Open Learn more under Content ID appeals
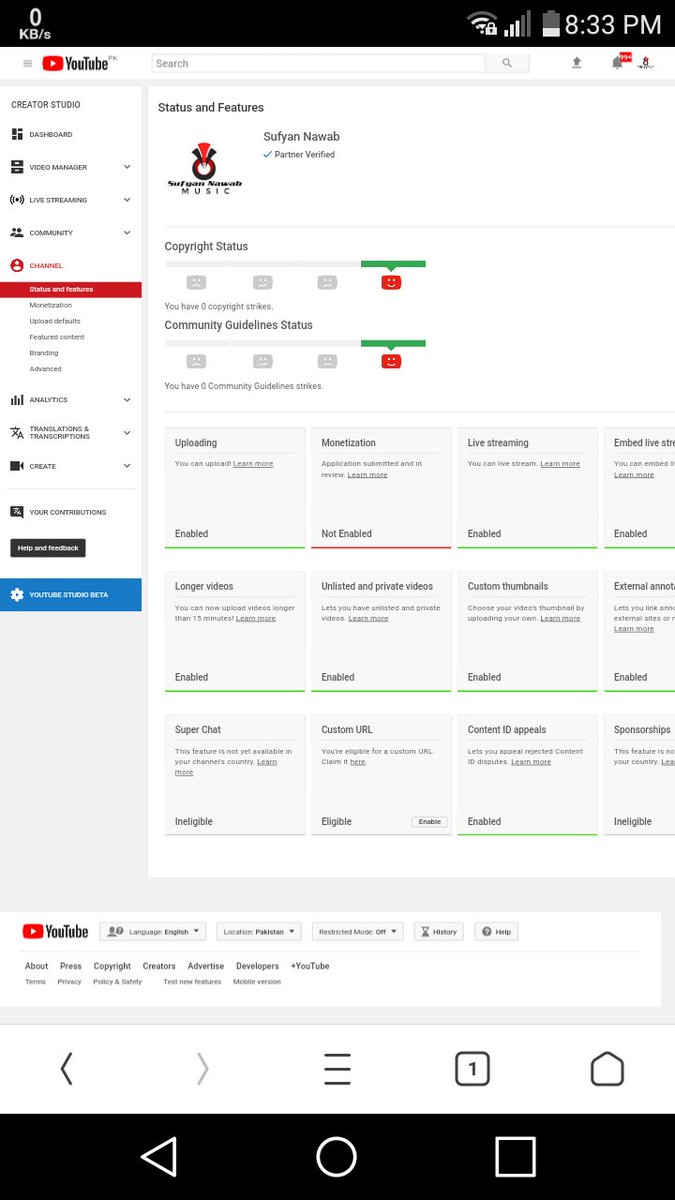The image size is (675, 1200). pyautogui.click(x=531, y=762)
